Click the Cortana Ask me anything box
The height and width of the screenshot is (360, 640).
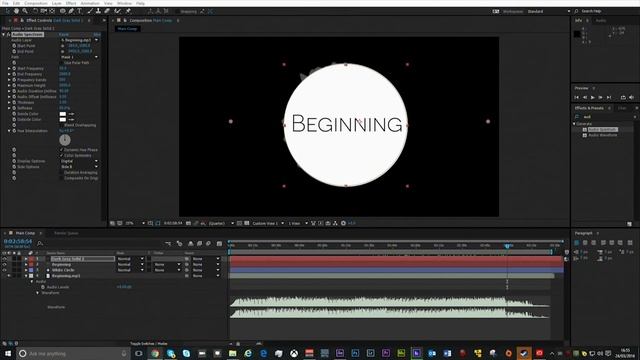pos(73,353)
